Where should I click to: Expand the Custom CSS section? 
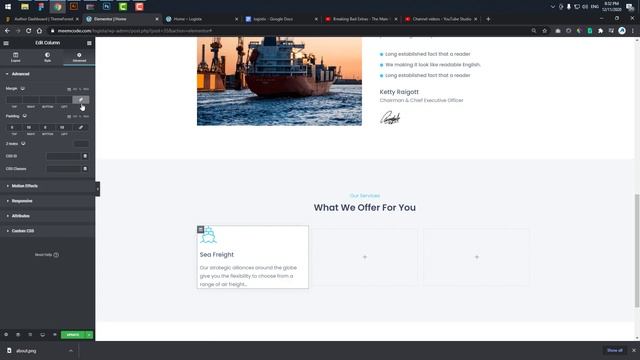tap(47, 231)
